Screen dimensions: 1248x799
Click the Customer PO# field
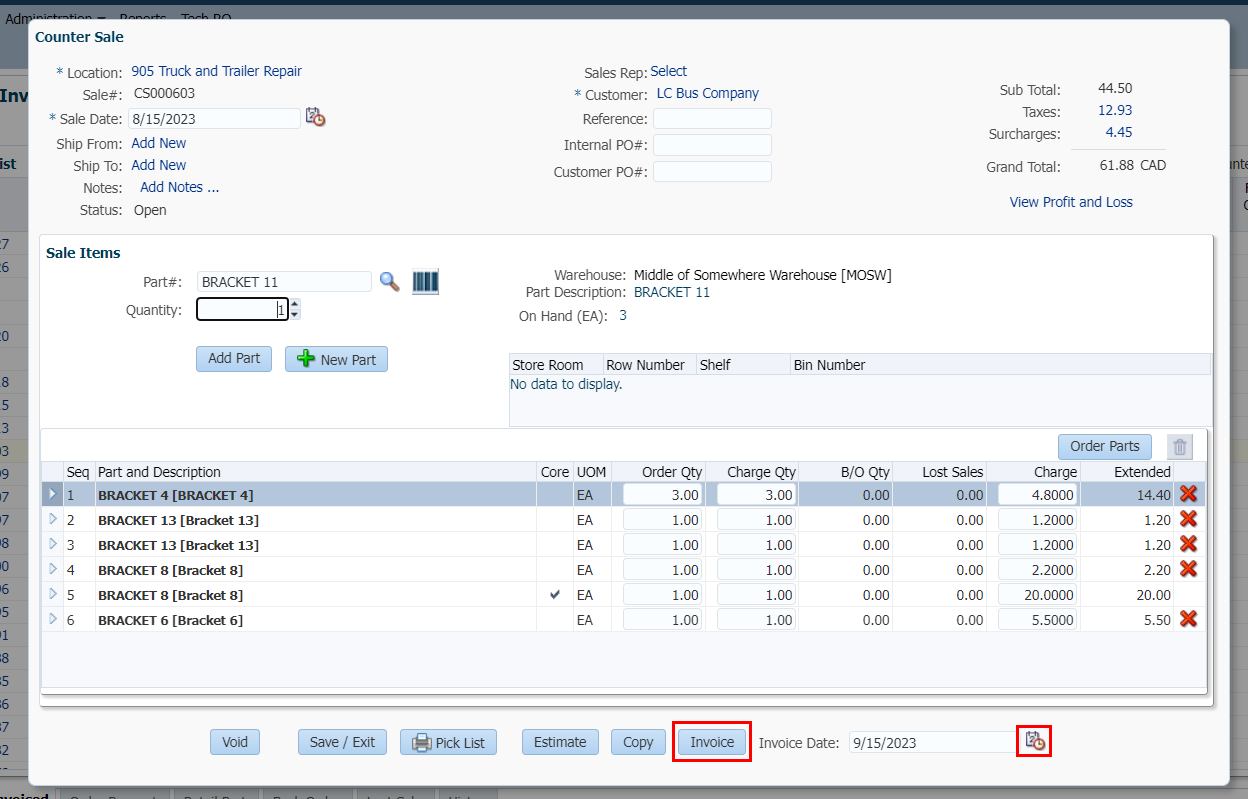click(x=712, y=171)
